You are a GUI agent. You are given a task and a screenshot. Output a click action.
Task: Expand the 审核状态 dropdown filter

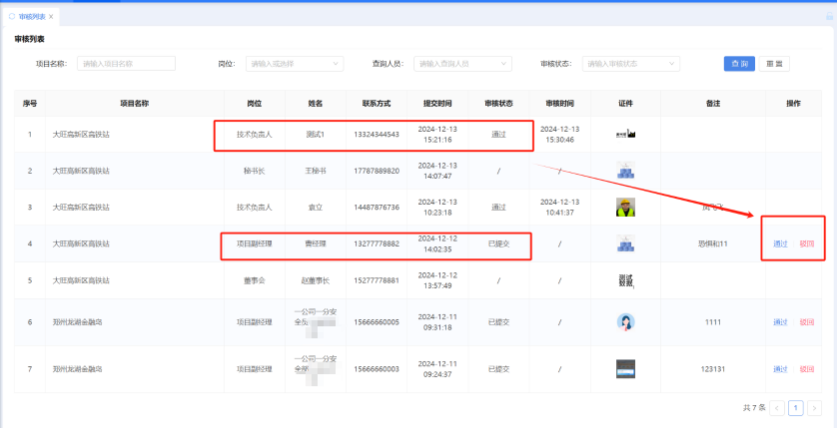630,63
